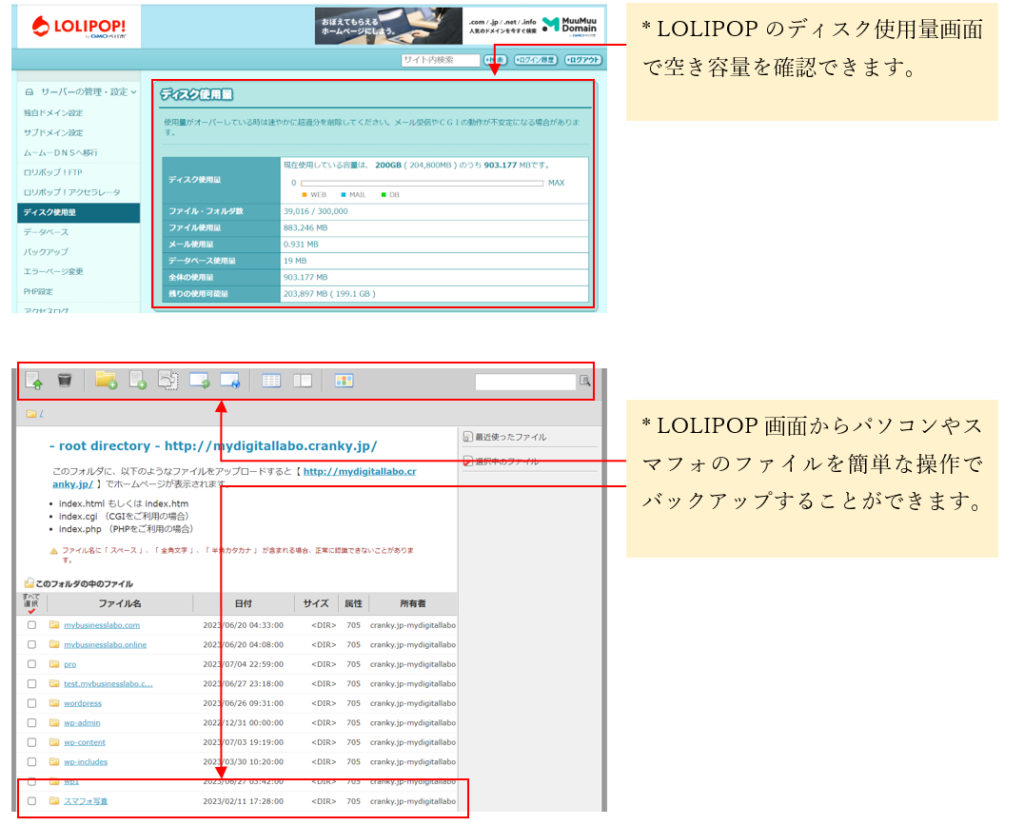Image resolution: width=1024 pixels, height=826 pixels.
Task: Select the スマフォ写真 folder checkbox
Action: pyautogui.click(x=32, y=801)
